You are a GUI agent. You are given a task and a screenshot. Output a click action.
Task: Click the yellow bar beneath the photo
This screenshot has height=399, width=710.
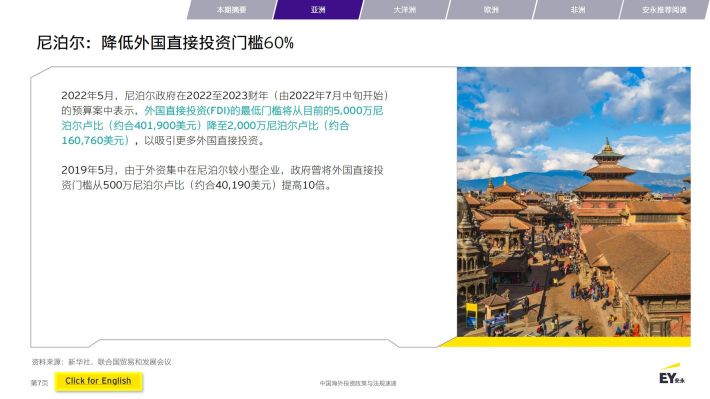566,341
